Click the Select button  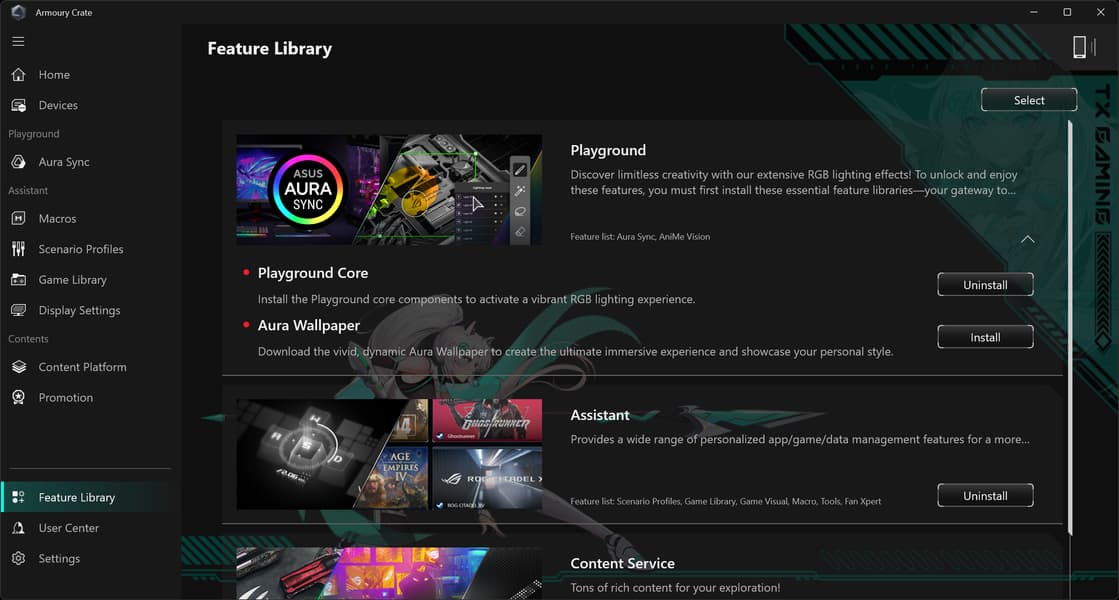tap(1028, 100)
